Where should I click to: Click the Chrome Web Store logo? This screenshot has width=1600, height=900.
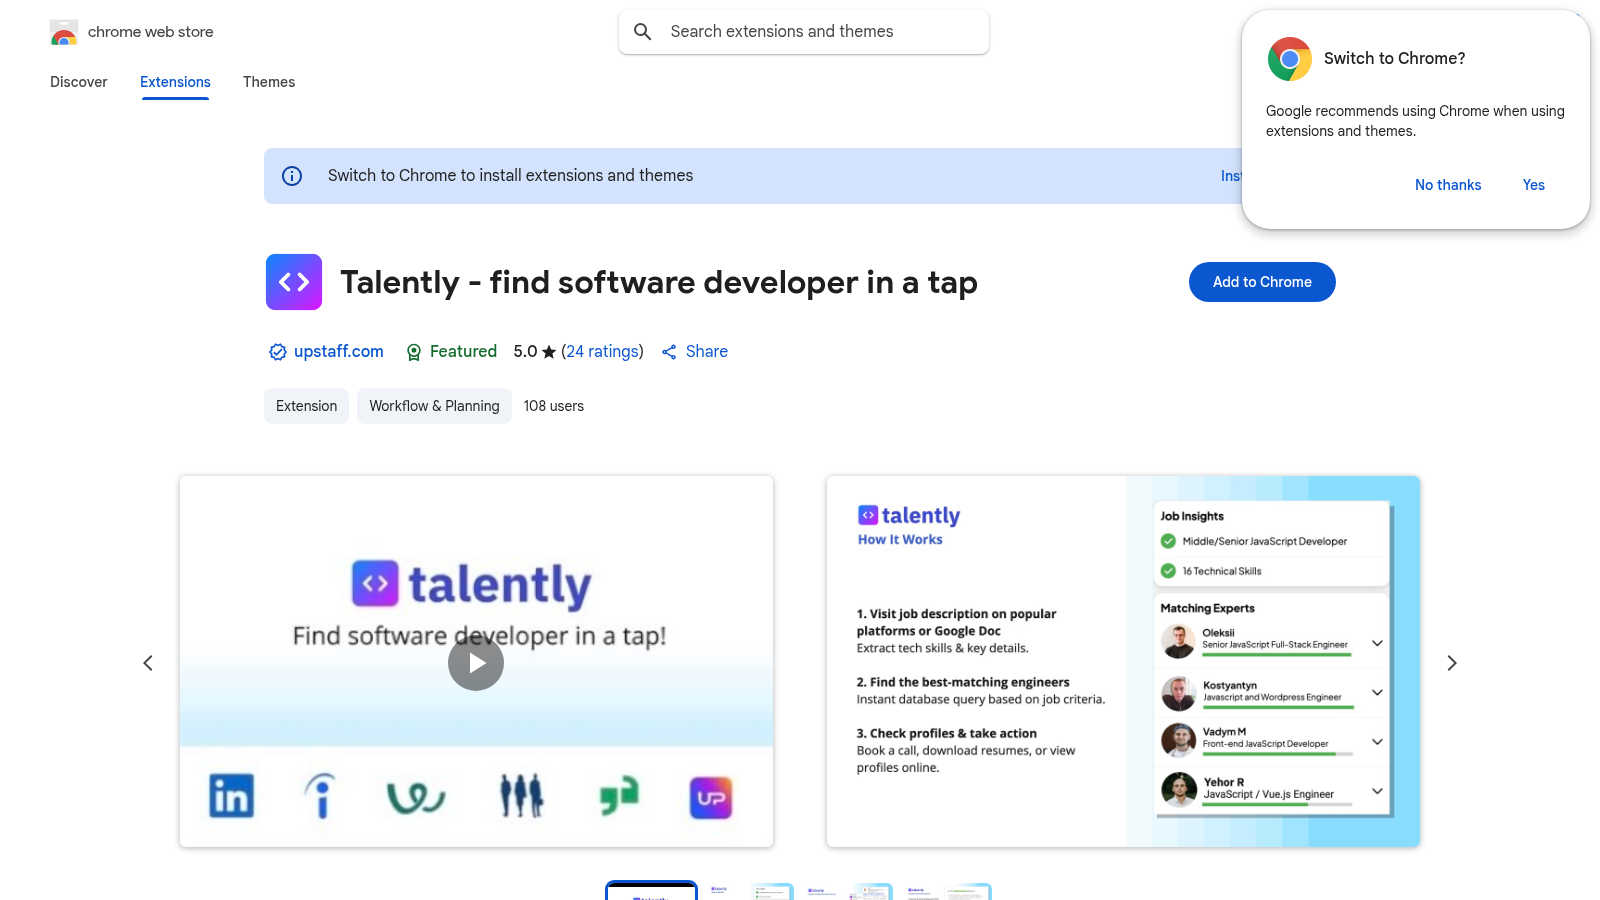[64, 32]
